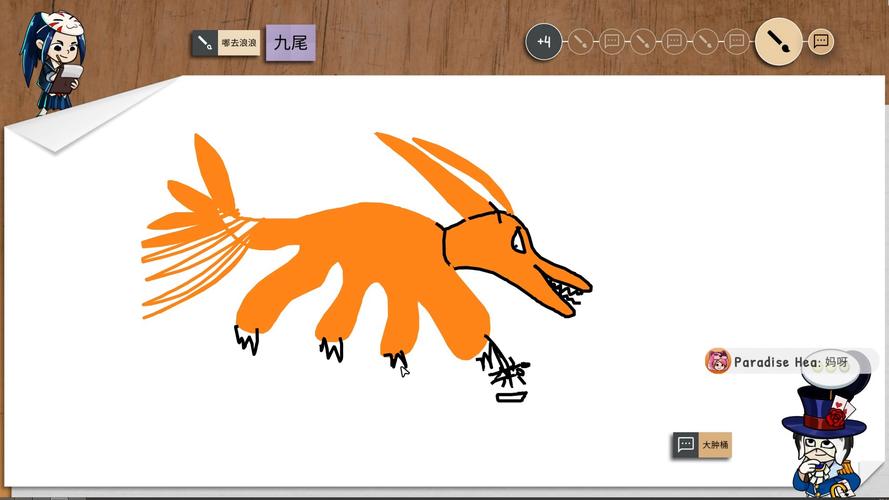Click the purple 九尾 word card
The width and height of the screenshot is (889, 500).
point(290,43)
